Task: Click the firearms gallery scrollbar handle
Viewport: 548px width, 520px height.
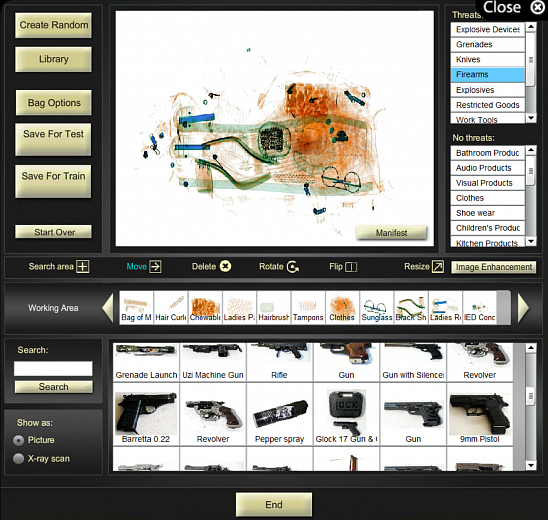Action: [x=531, y=396]
